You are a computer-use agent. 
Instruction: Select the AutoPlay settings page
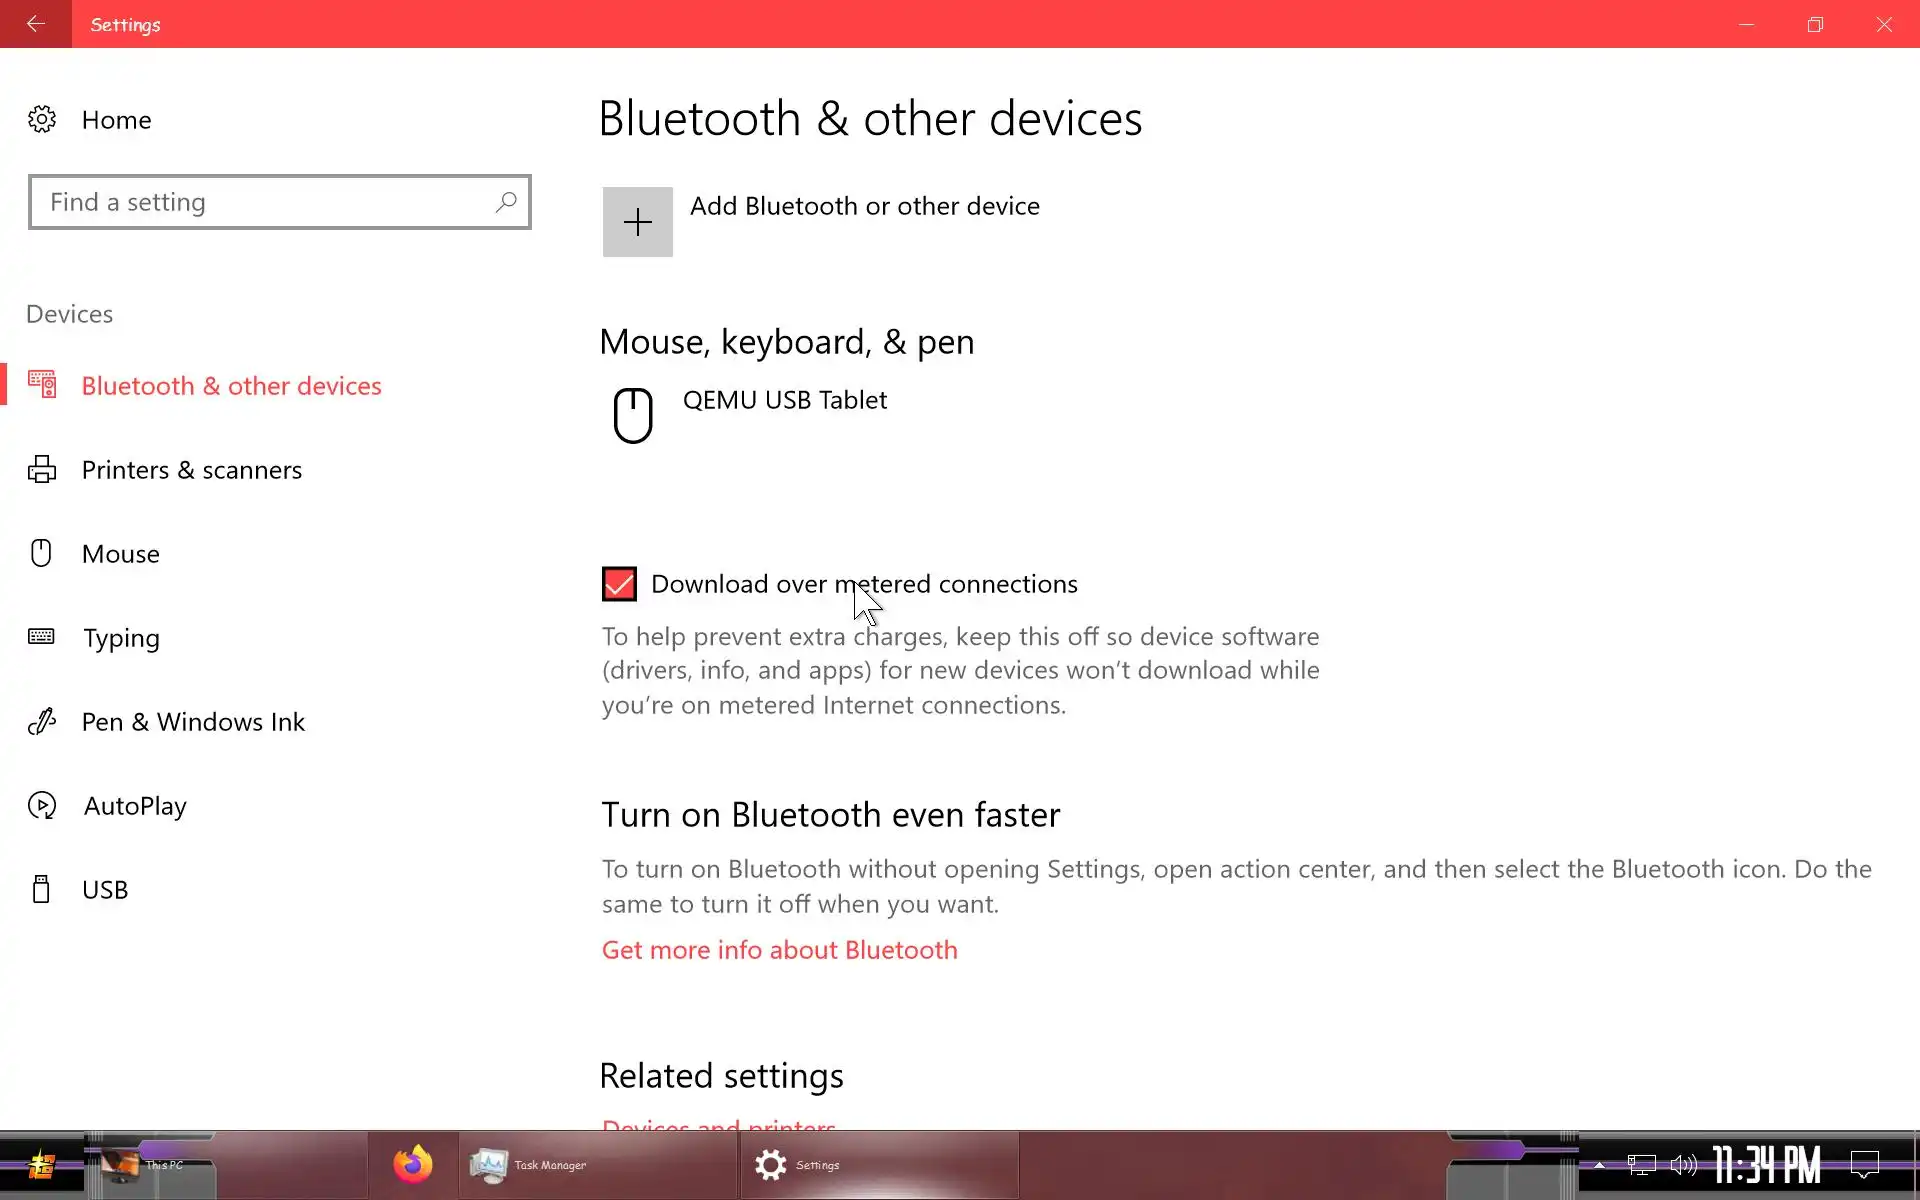(x=135, y=806)
